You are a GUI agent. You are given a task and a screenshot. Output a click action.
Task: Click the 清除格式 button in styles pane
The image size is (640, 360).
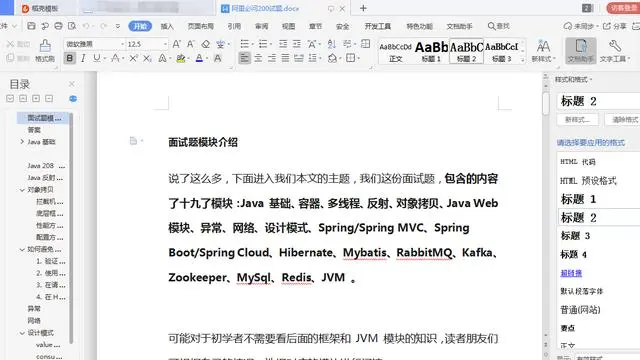pos(623,120)
